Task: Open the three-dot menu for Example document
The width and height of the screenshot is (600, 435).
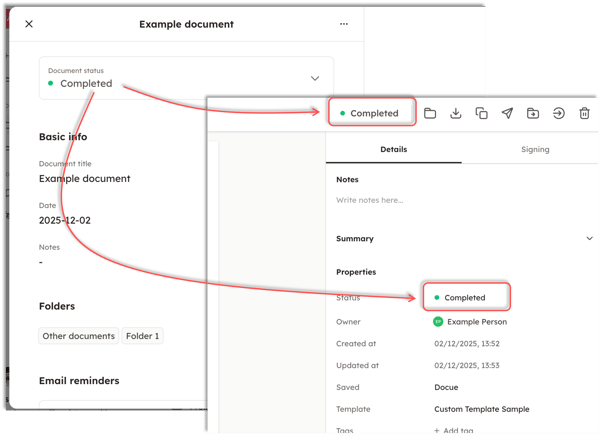Action: pyautogui.click(x=344, y=24)
